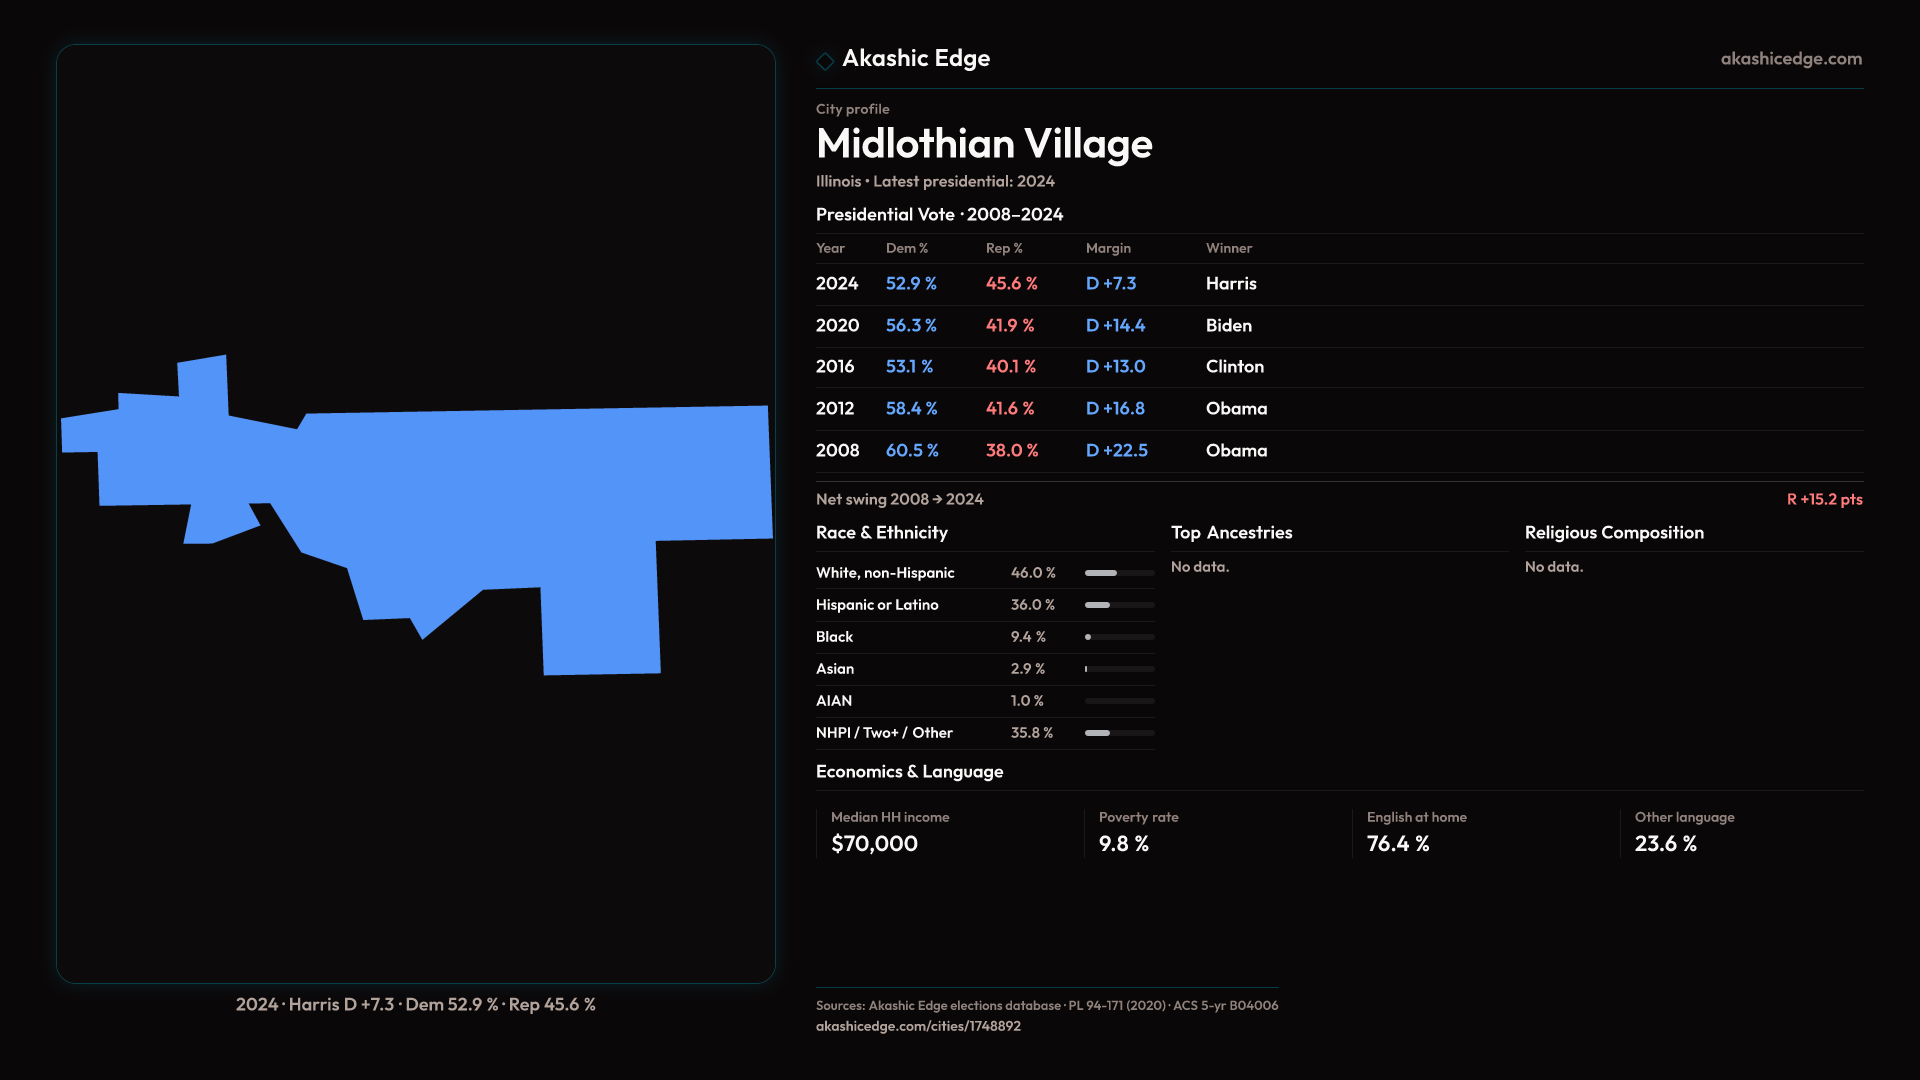Image resolution: width=1920 pixels, height=1080 pixels.
Task: Click the 2008 Dem 60.5 % value
Action: (912, 451)
